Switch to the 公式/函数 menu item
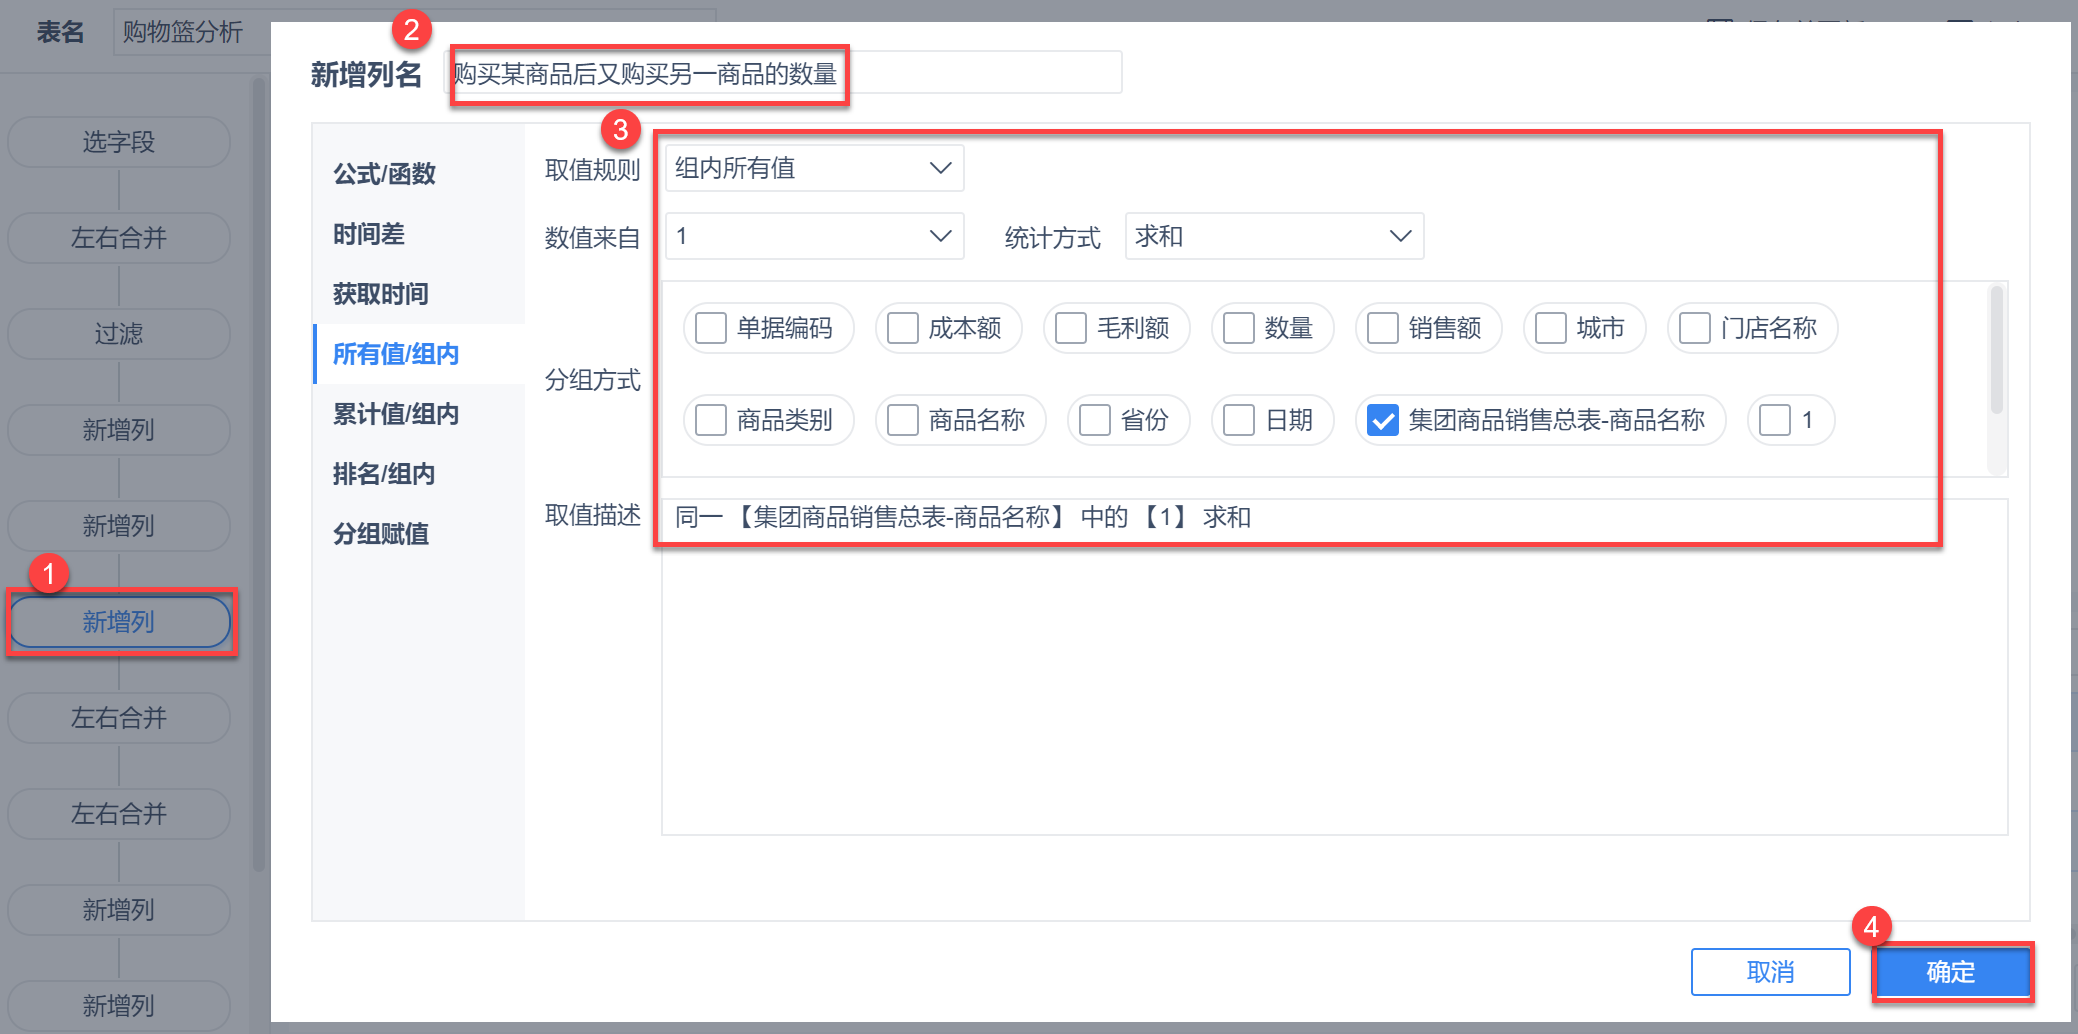2078x1034 pixels. click(384, 174)
